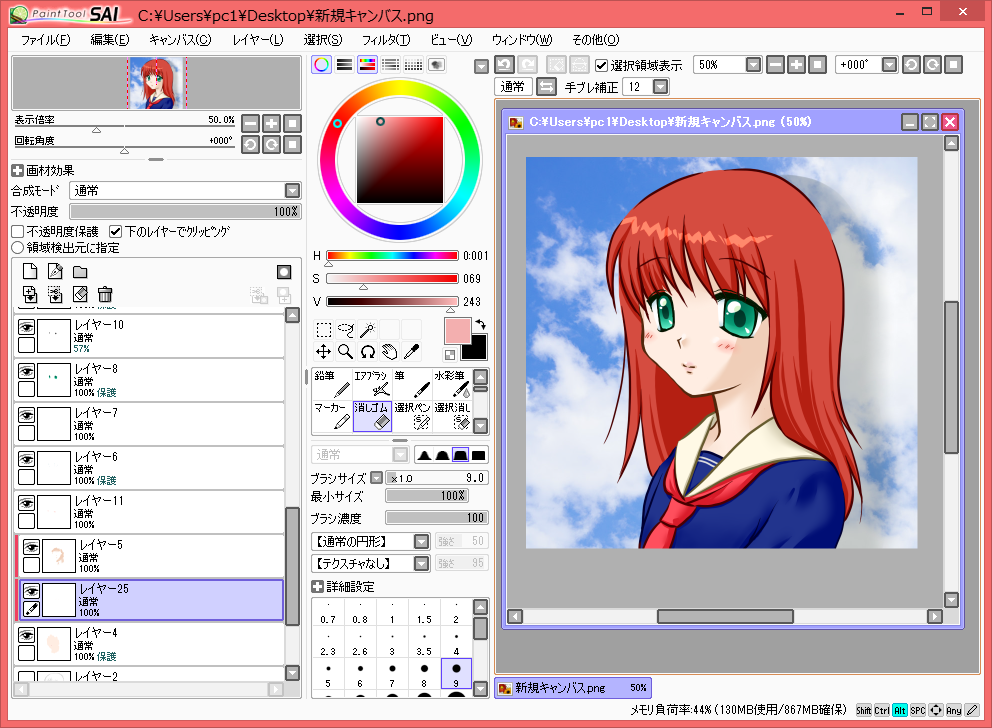Expand the 画材効果 section
This screenshot has height=728, width=992.
pyautogui.click(x=17, y=171)
